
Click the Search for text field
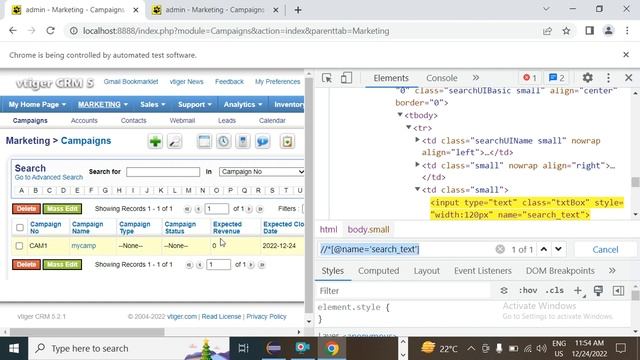(x=163, y=172)
